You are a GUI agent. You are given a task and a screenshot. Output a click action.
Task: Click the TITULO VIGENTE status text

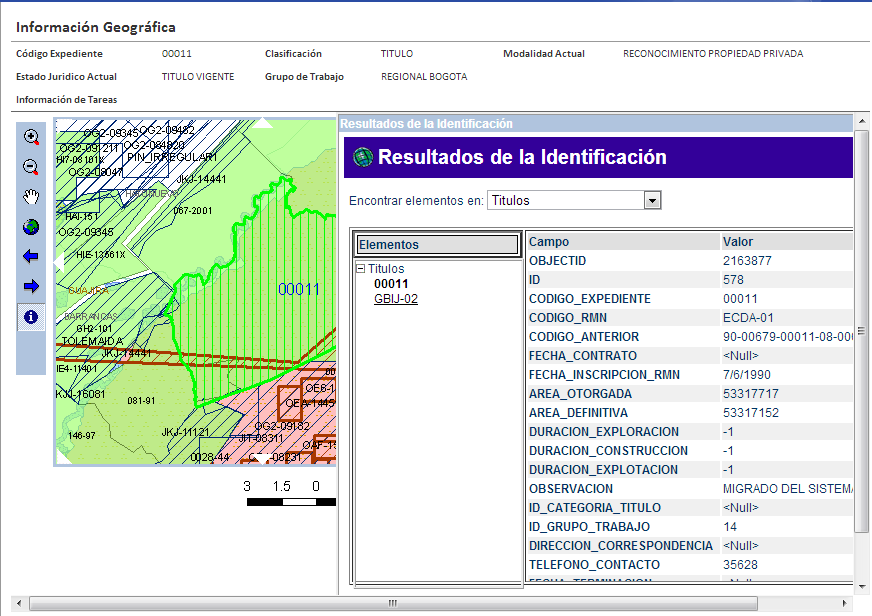click(x=198, y=77)
